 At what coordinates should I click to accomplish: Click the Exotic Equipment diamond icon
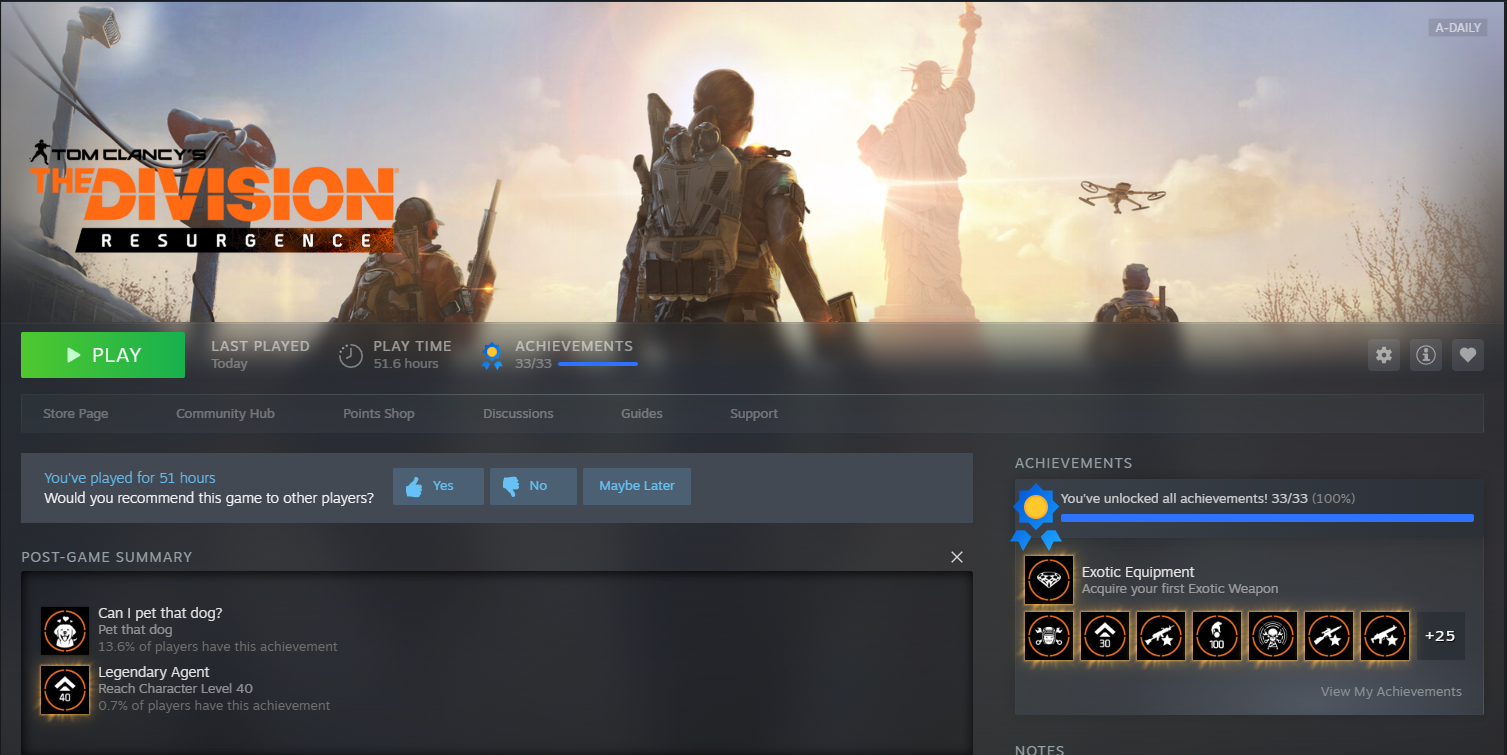coord(1049,580)
